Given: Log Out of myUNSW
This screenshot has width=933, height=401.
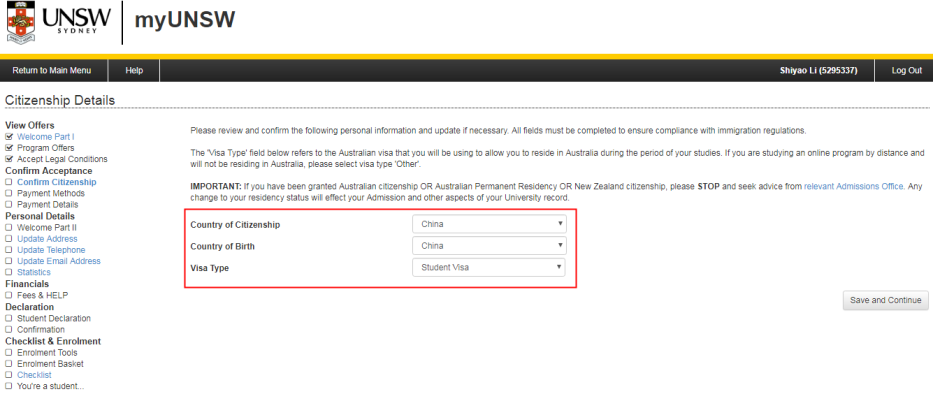Looking at the screenshot, I should click(906, 70).
